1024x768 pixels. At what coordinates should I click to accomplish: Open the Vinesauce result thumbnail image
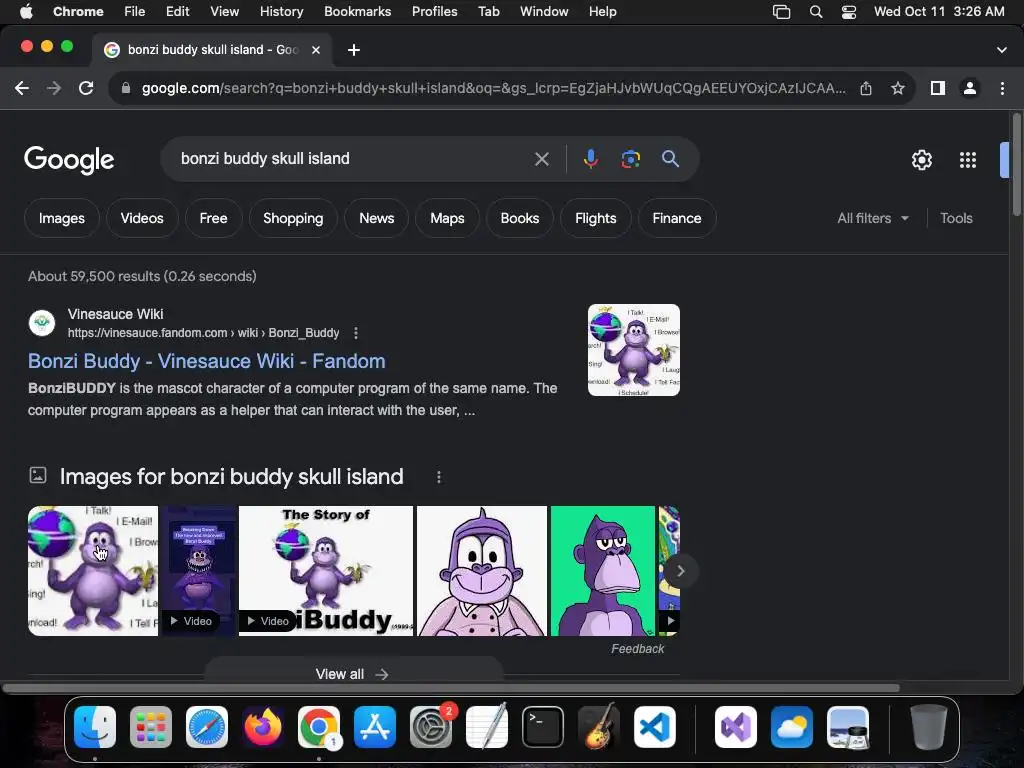[633, 350]
